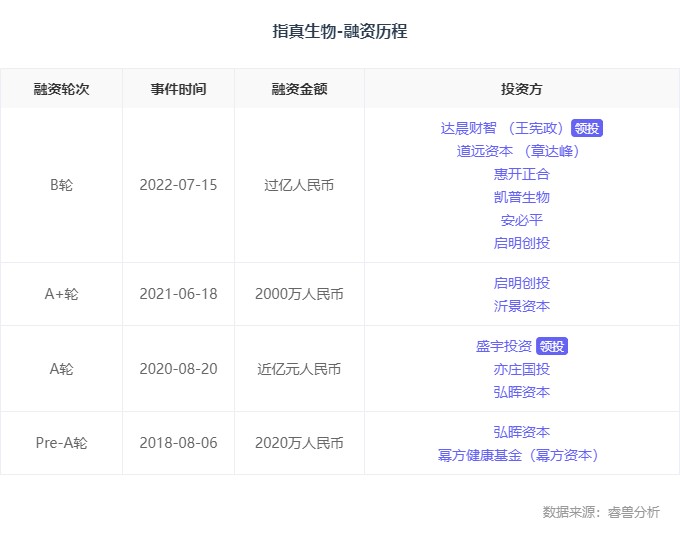Open the 盛宇投资 investor link
The width and height of the screenshot is (680, 548).
coord(504,346)
